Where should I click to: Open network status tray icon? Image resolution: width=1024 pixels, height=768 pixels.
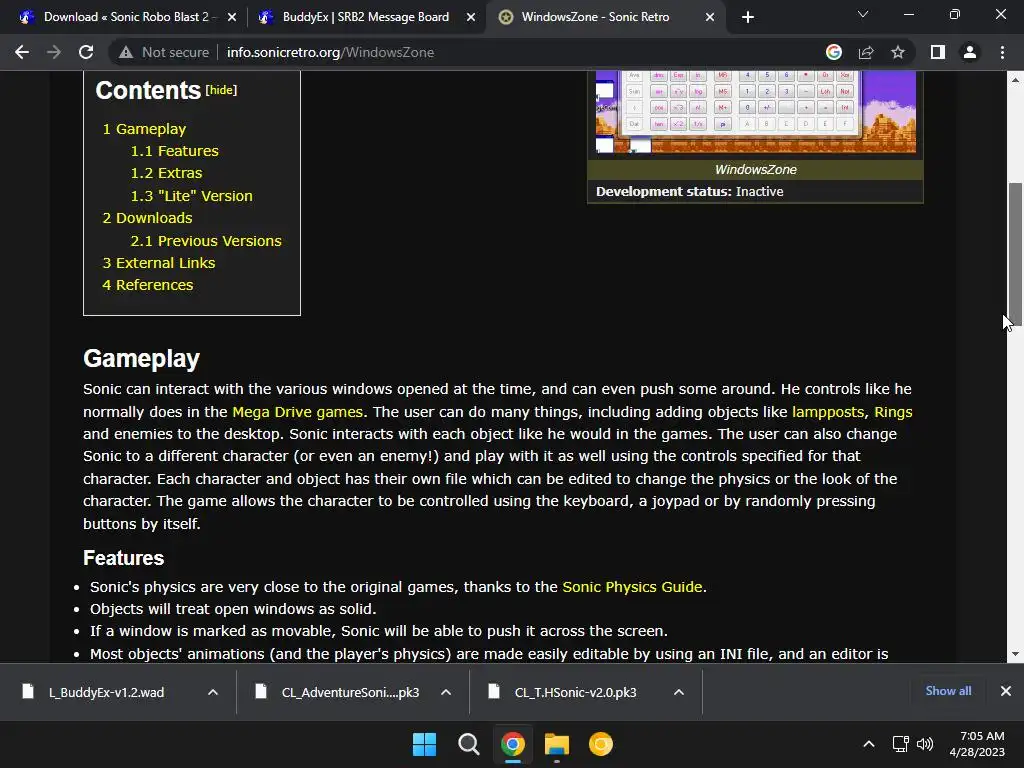(x=901, y=744)
